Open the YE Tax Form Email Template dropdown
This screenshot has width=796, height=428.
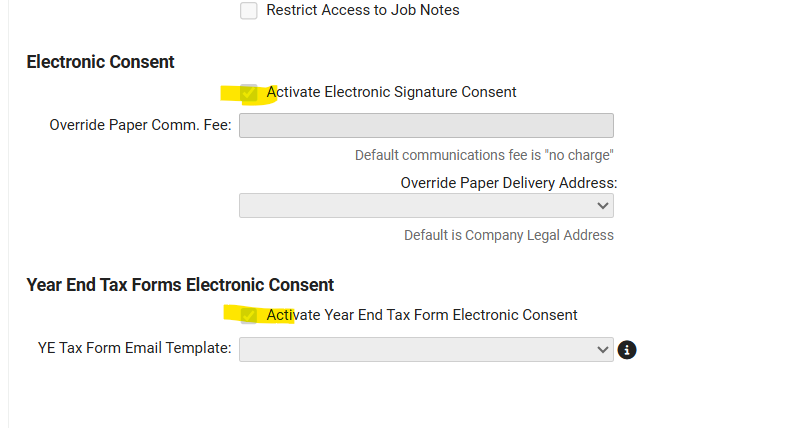coord(425,349)
